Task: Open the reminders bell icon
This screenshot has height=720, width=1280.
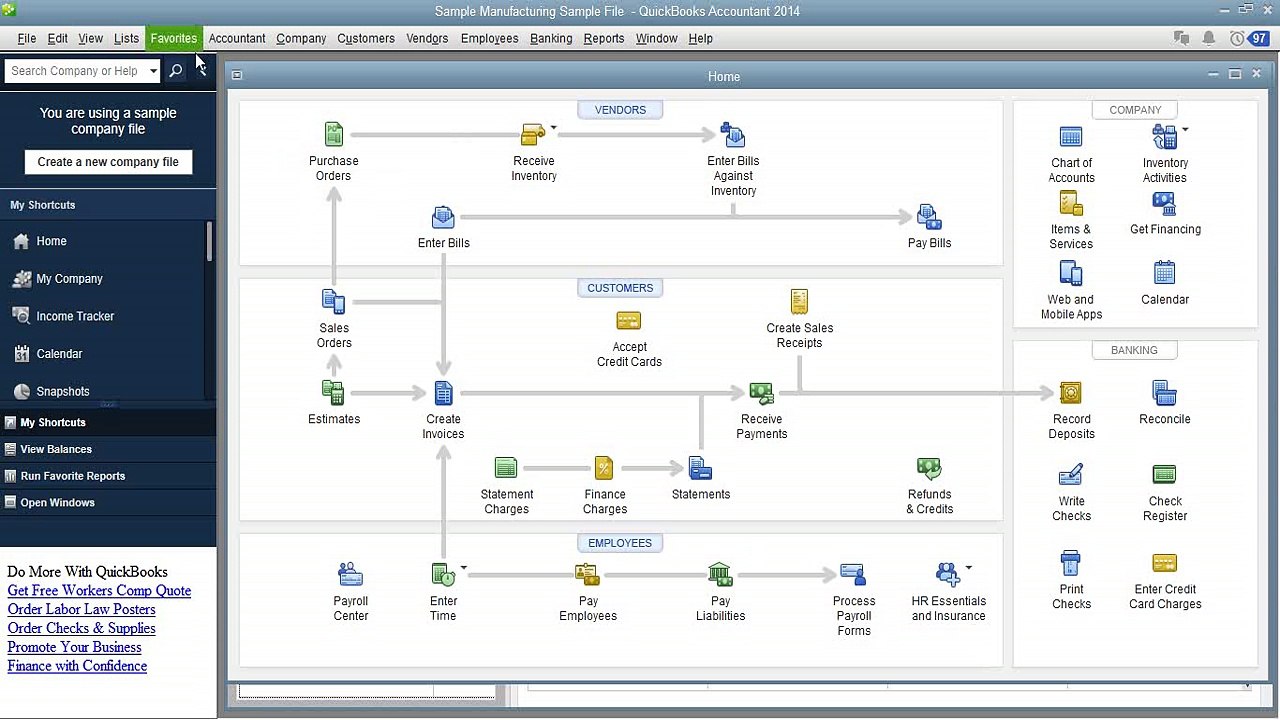Action: click(x=1209, y=38)
